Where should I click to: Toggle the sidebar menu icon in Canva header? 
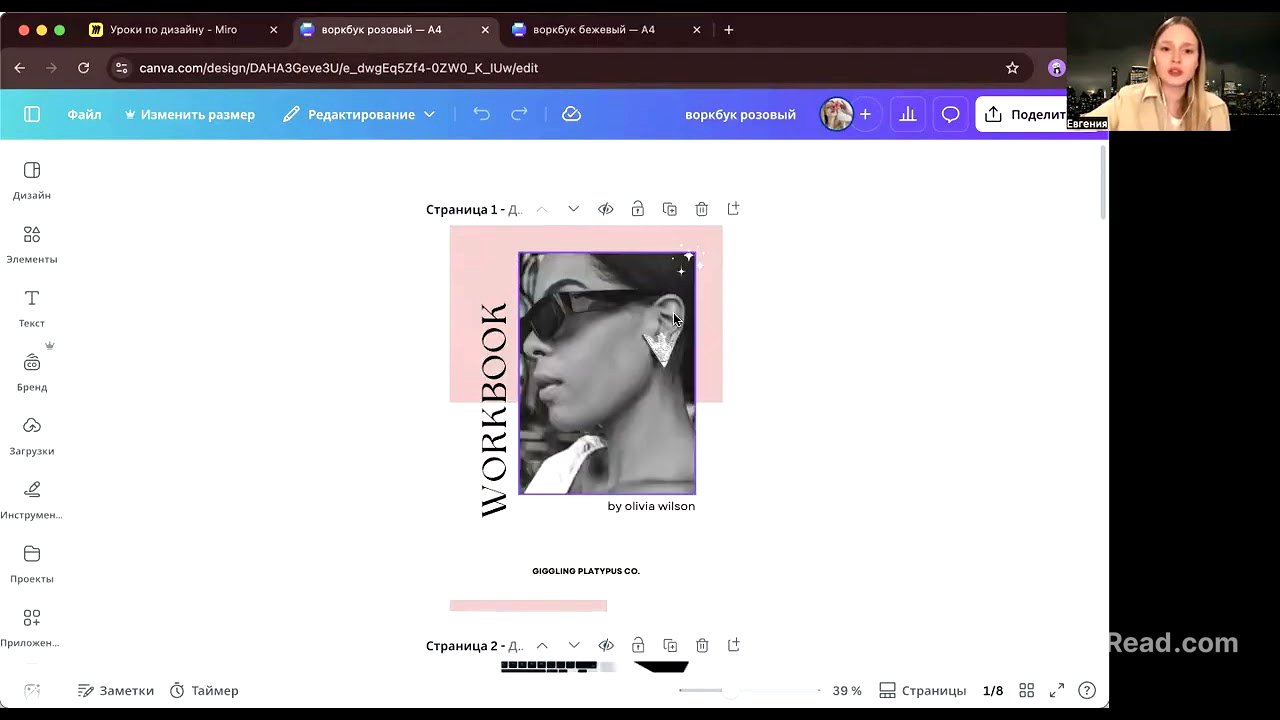32,115
